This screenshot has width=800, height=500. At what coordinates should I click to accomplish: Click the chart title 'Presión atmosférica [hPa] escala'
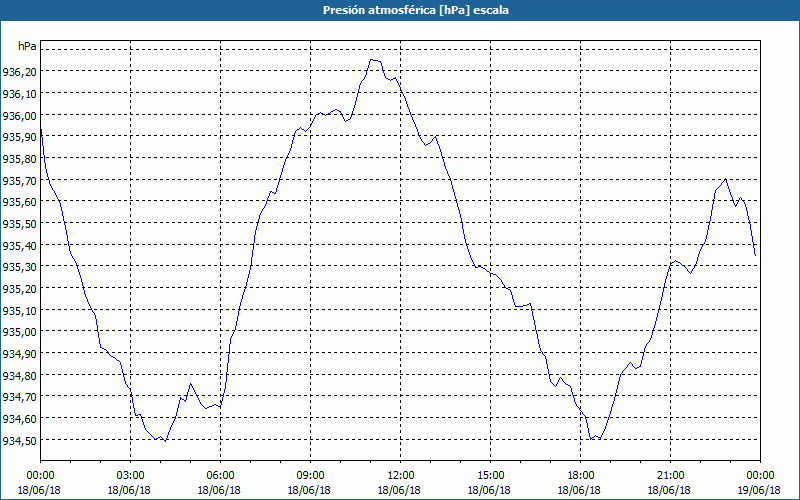[400, 10]
